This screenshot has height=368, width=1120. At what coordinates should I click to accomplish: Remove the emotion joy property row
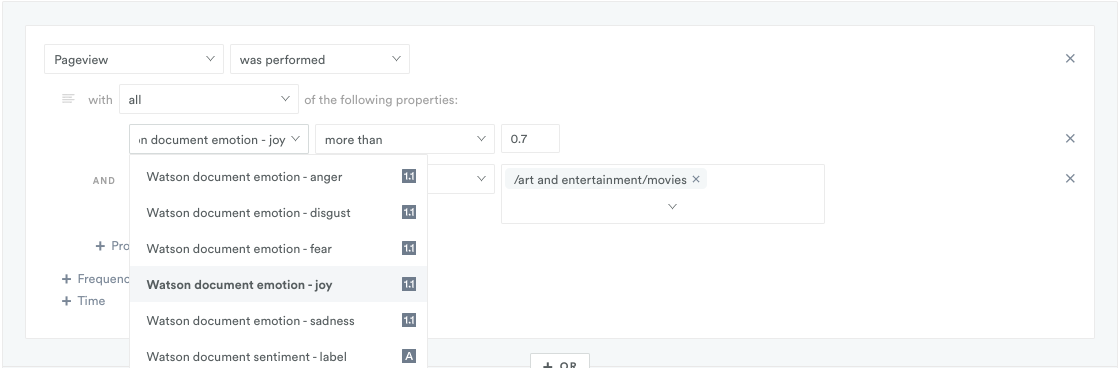(1070, 139)
